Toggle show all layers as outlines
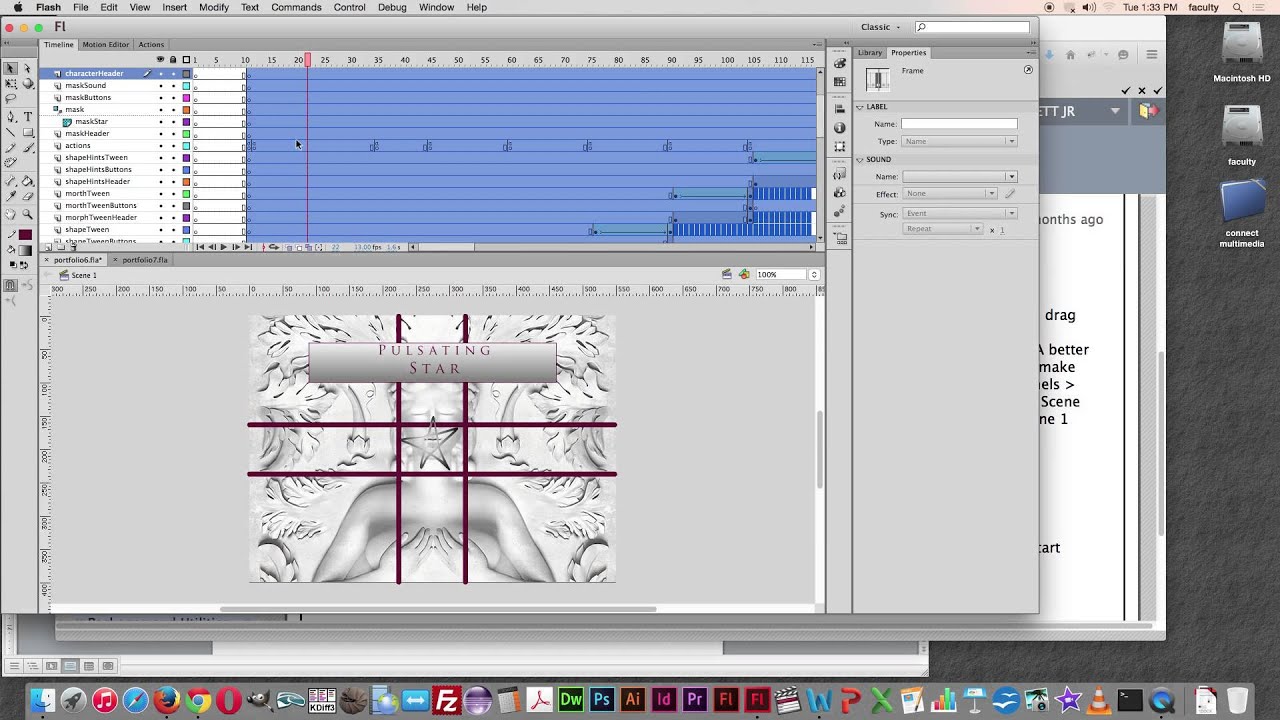1280x720 pixels. point(186,59)
